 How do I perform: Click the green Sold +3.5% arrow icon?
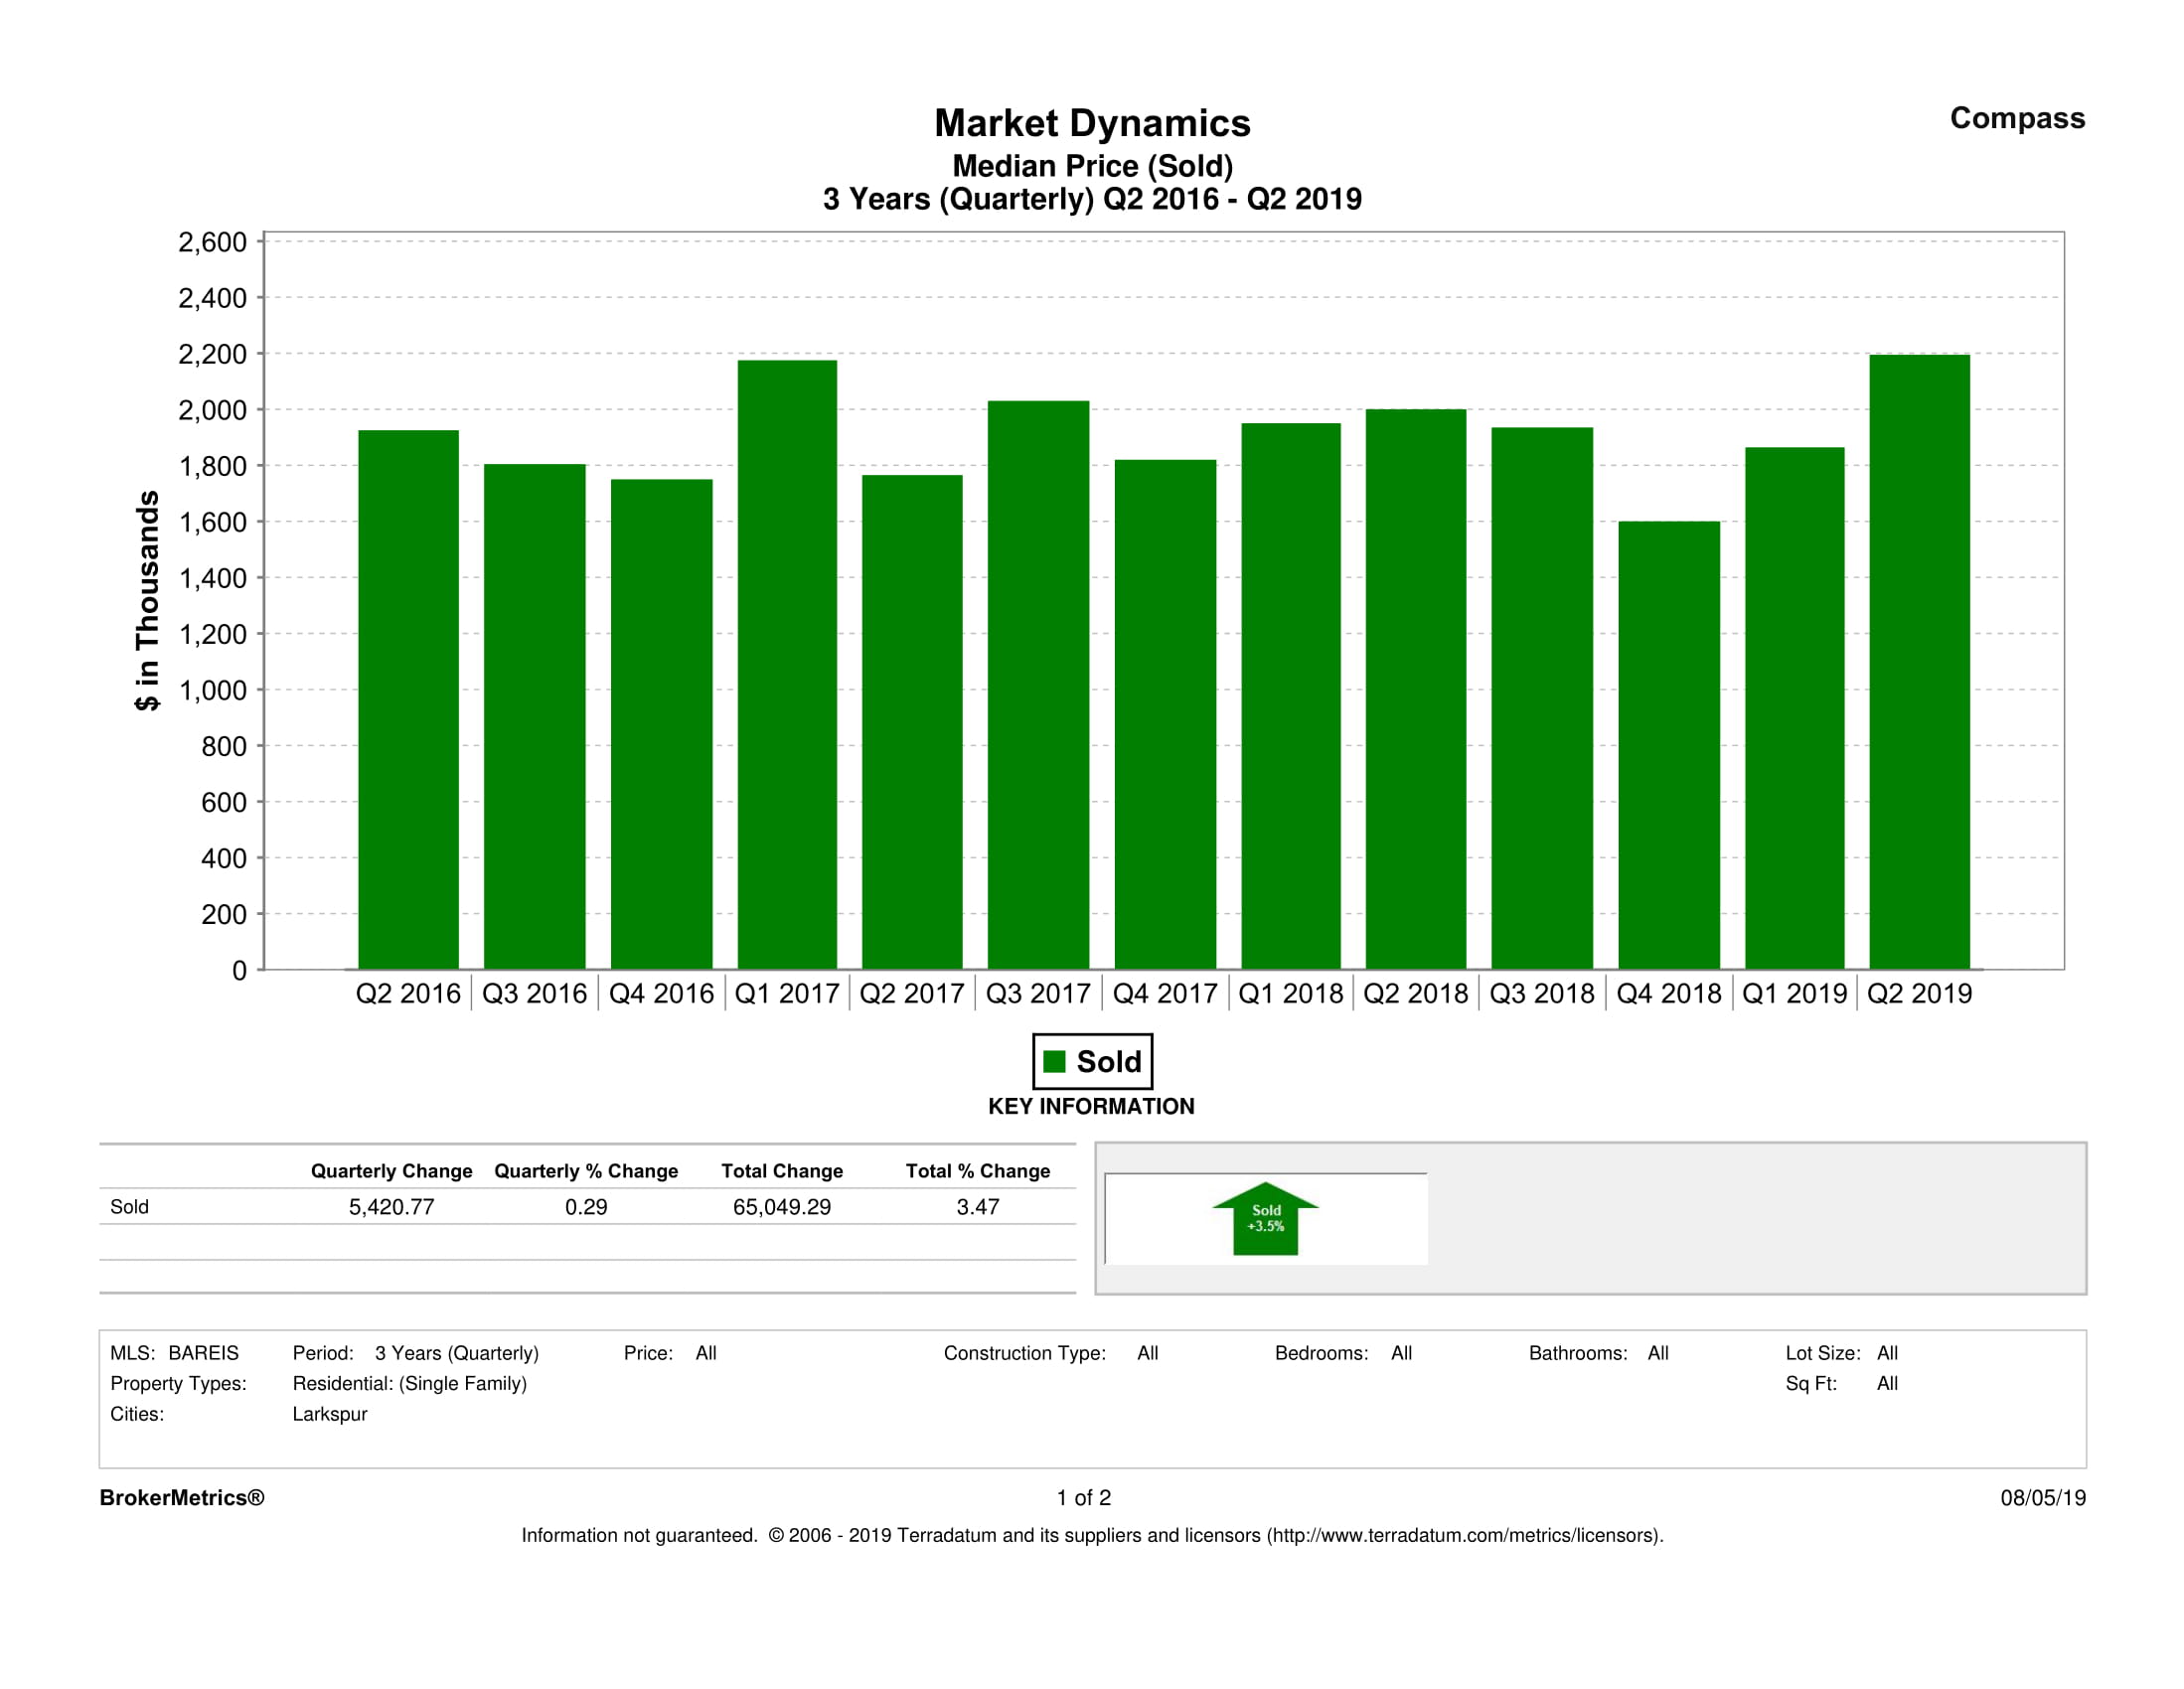pos(1265,1218)
